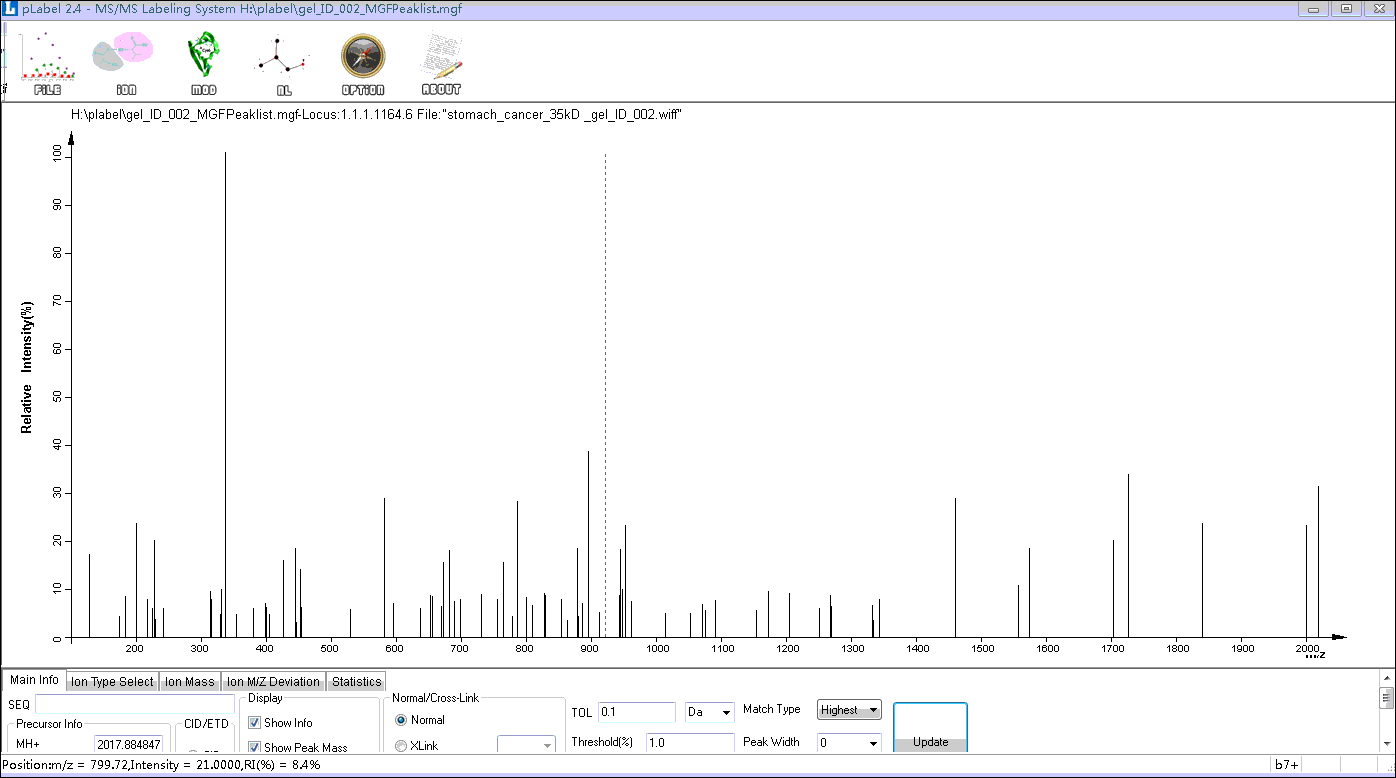Switch to the Ion Type Select tab

(x=112, y=682)
